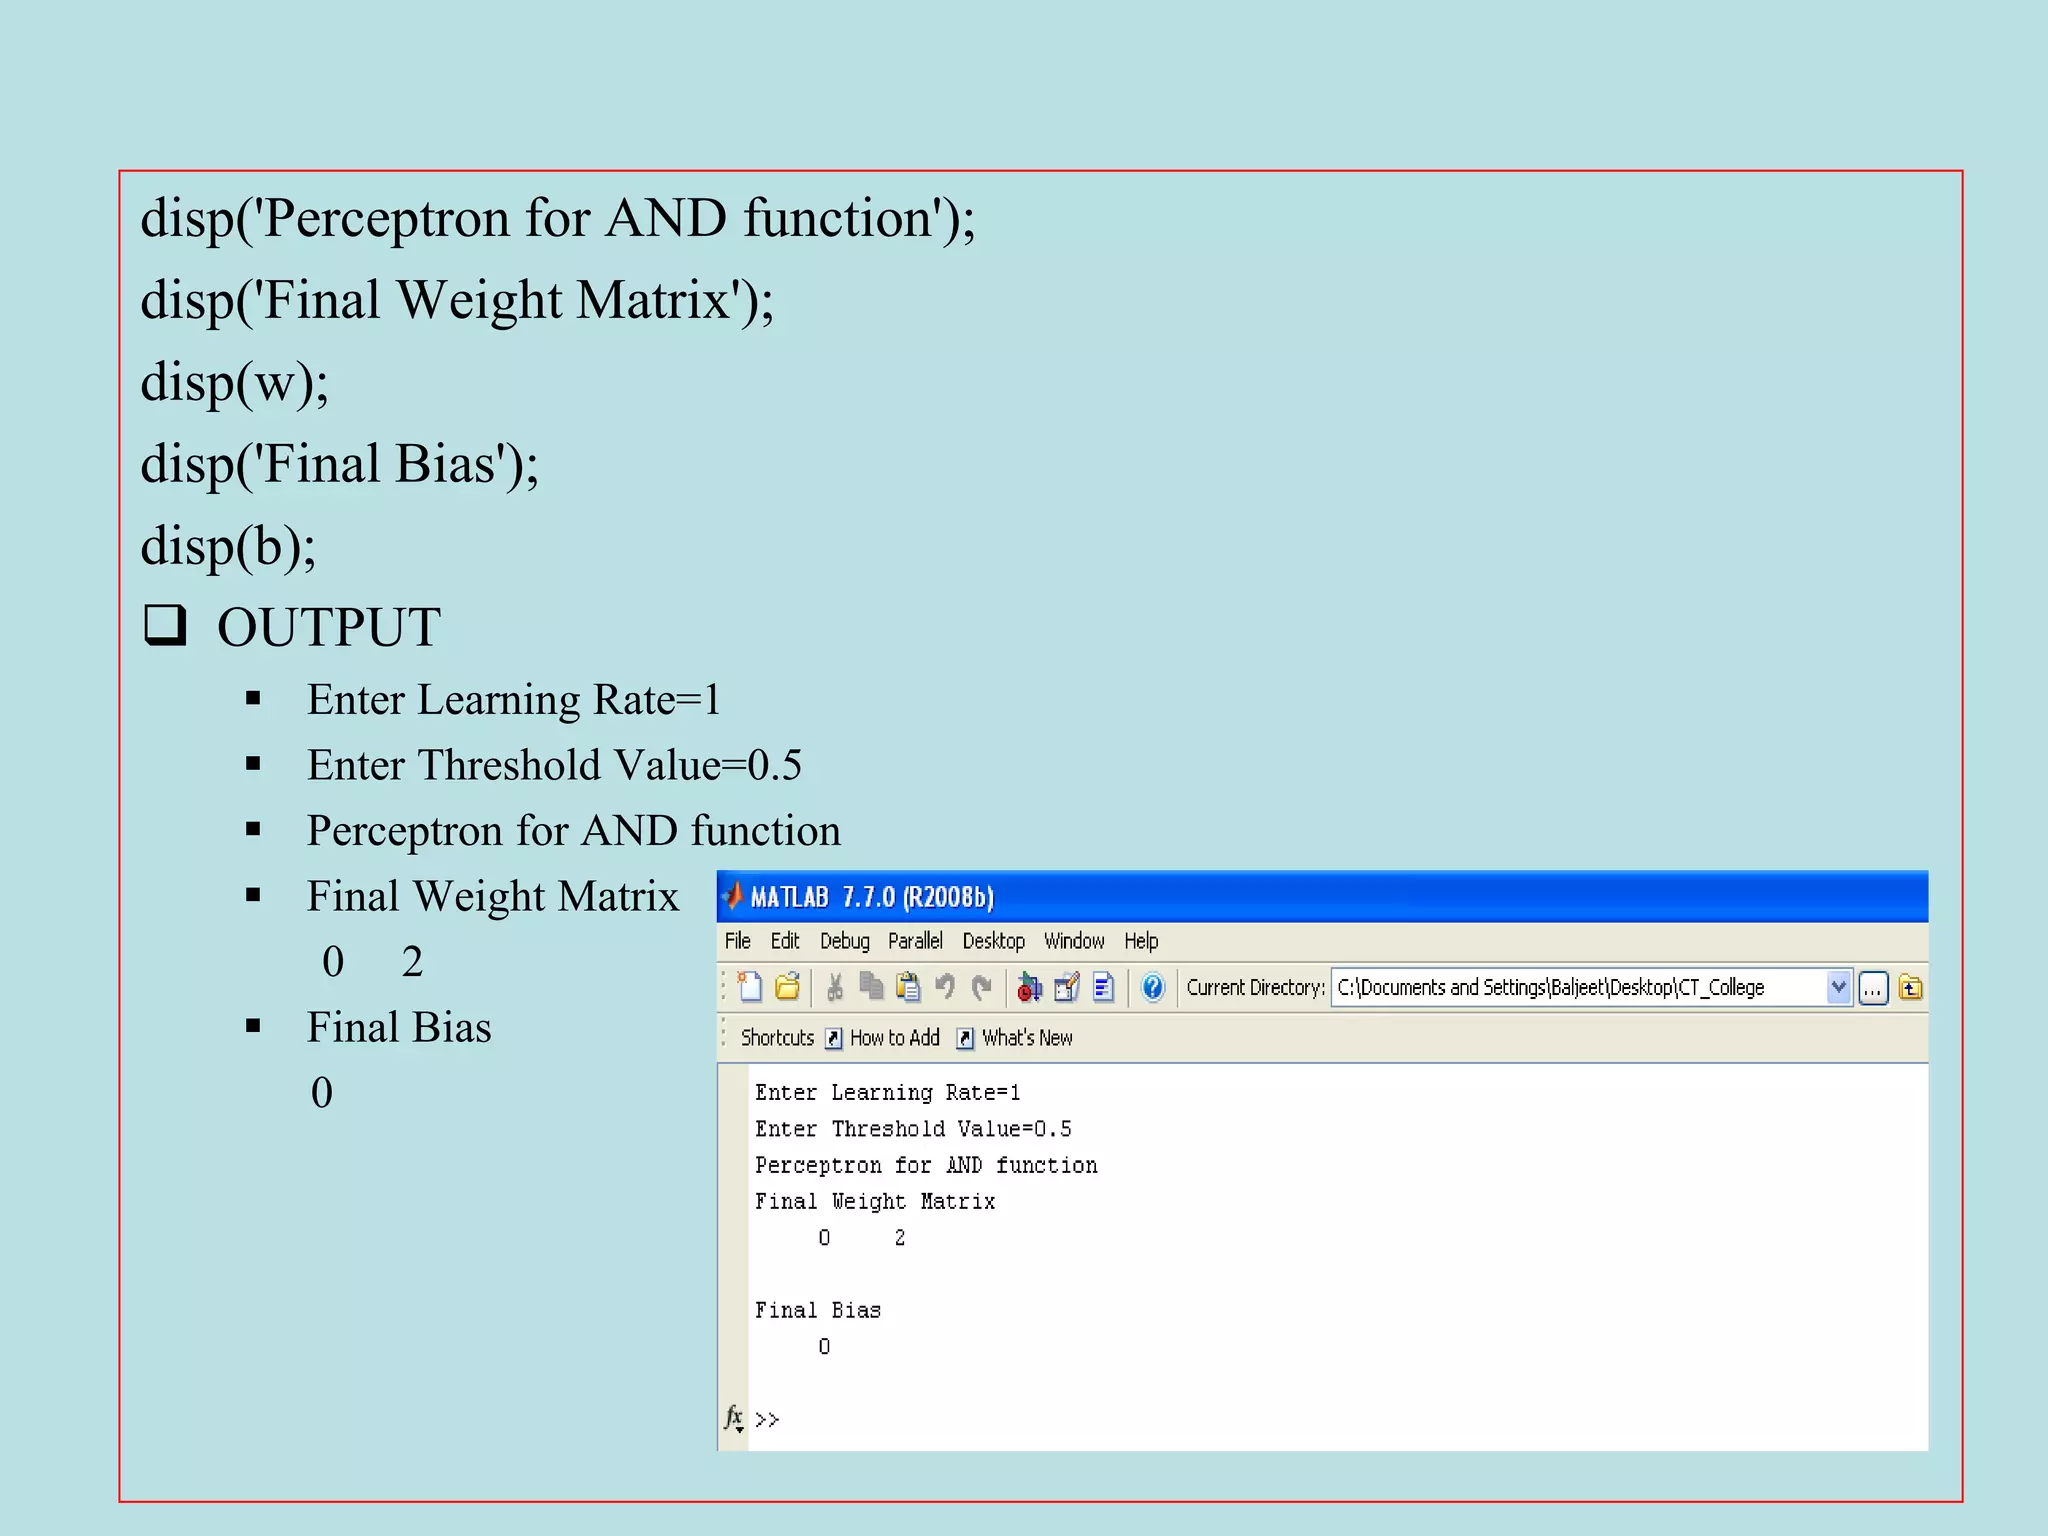Click the Paste clipboard icon
Viewport: 2048px width, 1536px height.
[x=908, y=988]
